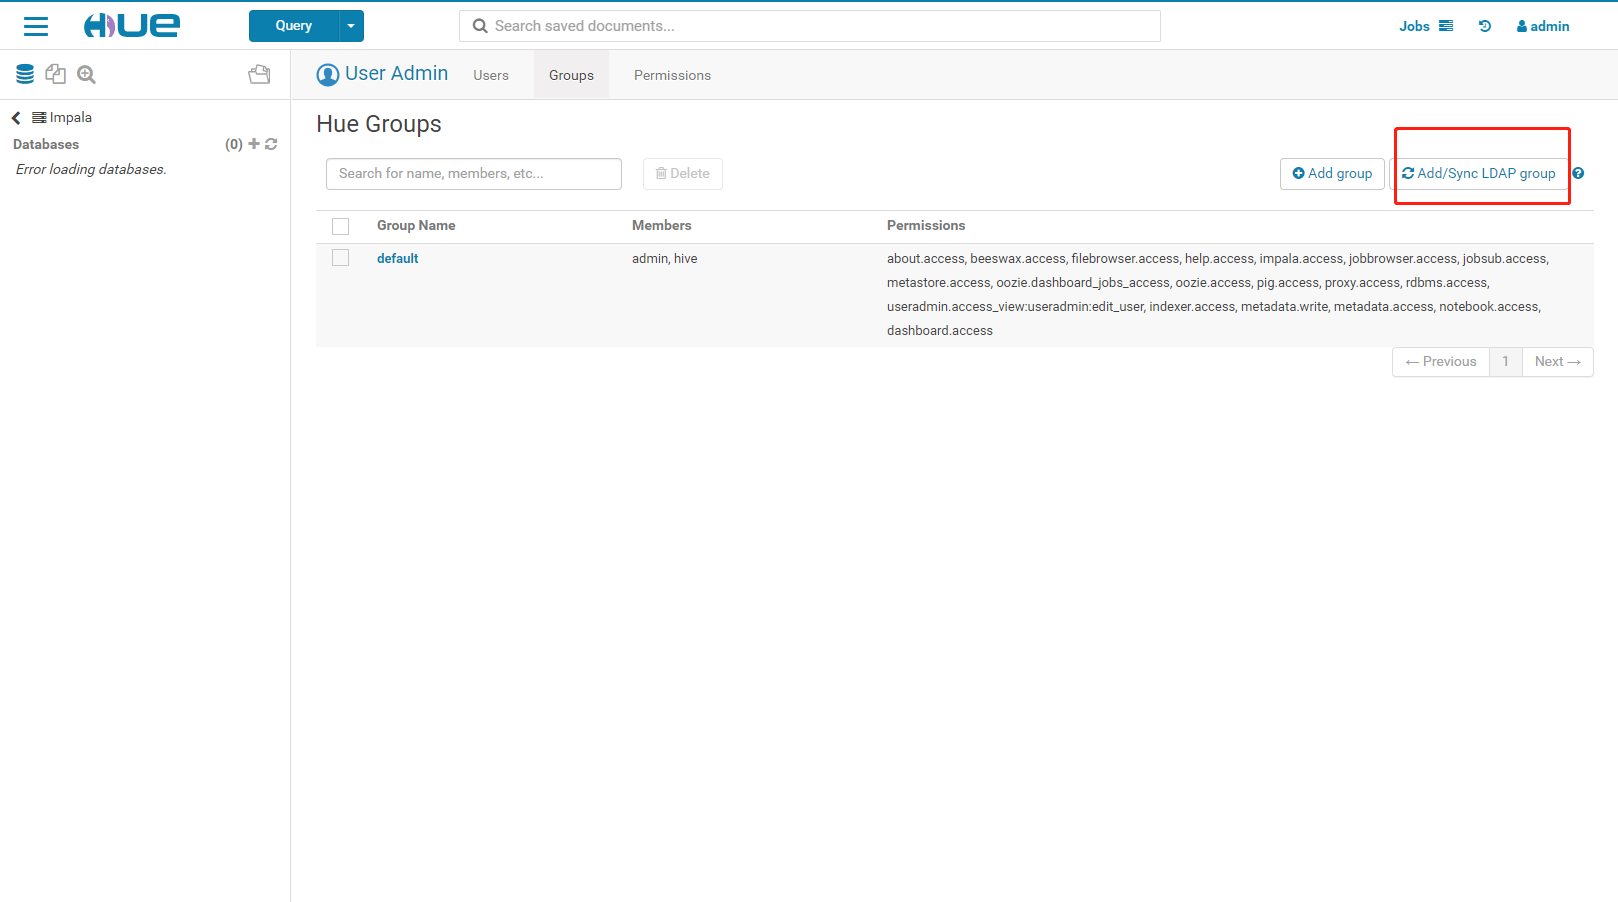The width and height of the screenshot is (1618, 902).
Task: Click the Add group button
Action: click(1332, 174)
